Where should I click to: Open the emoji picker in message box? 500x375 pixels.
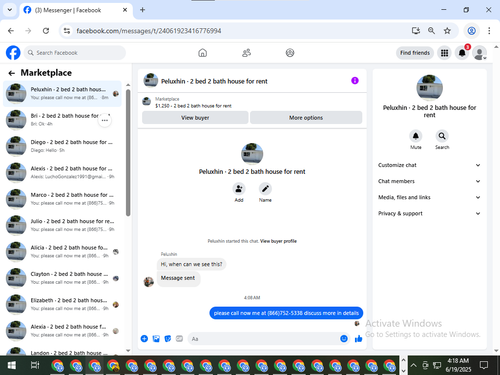click(x=344, y=339)
